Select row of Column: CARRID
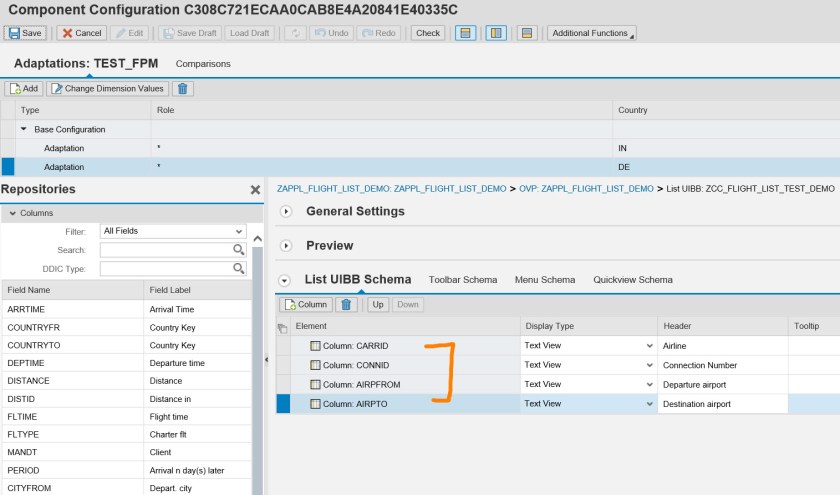840x495 pixels. (282, 346)
